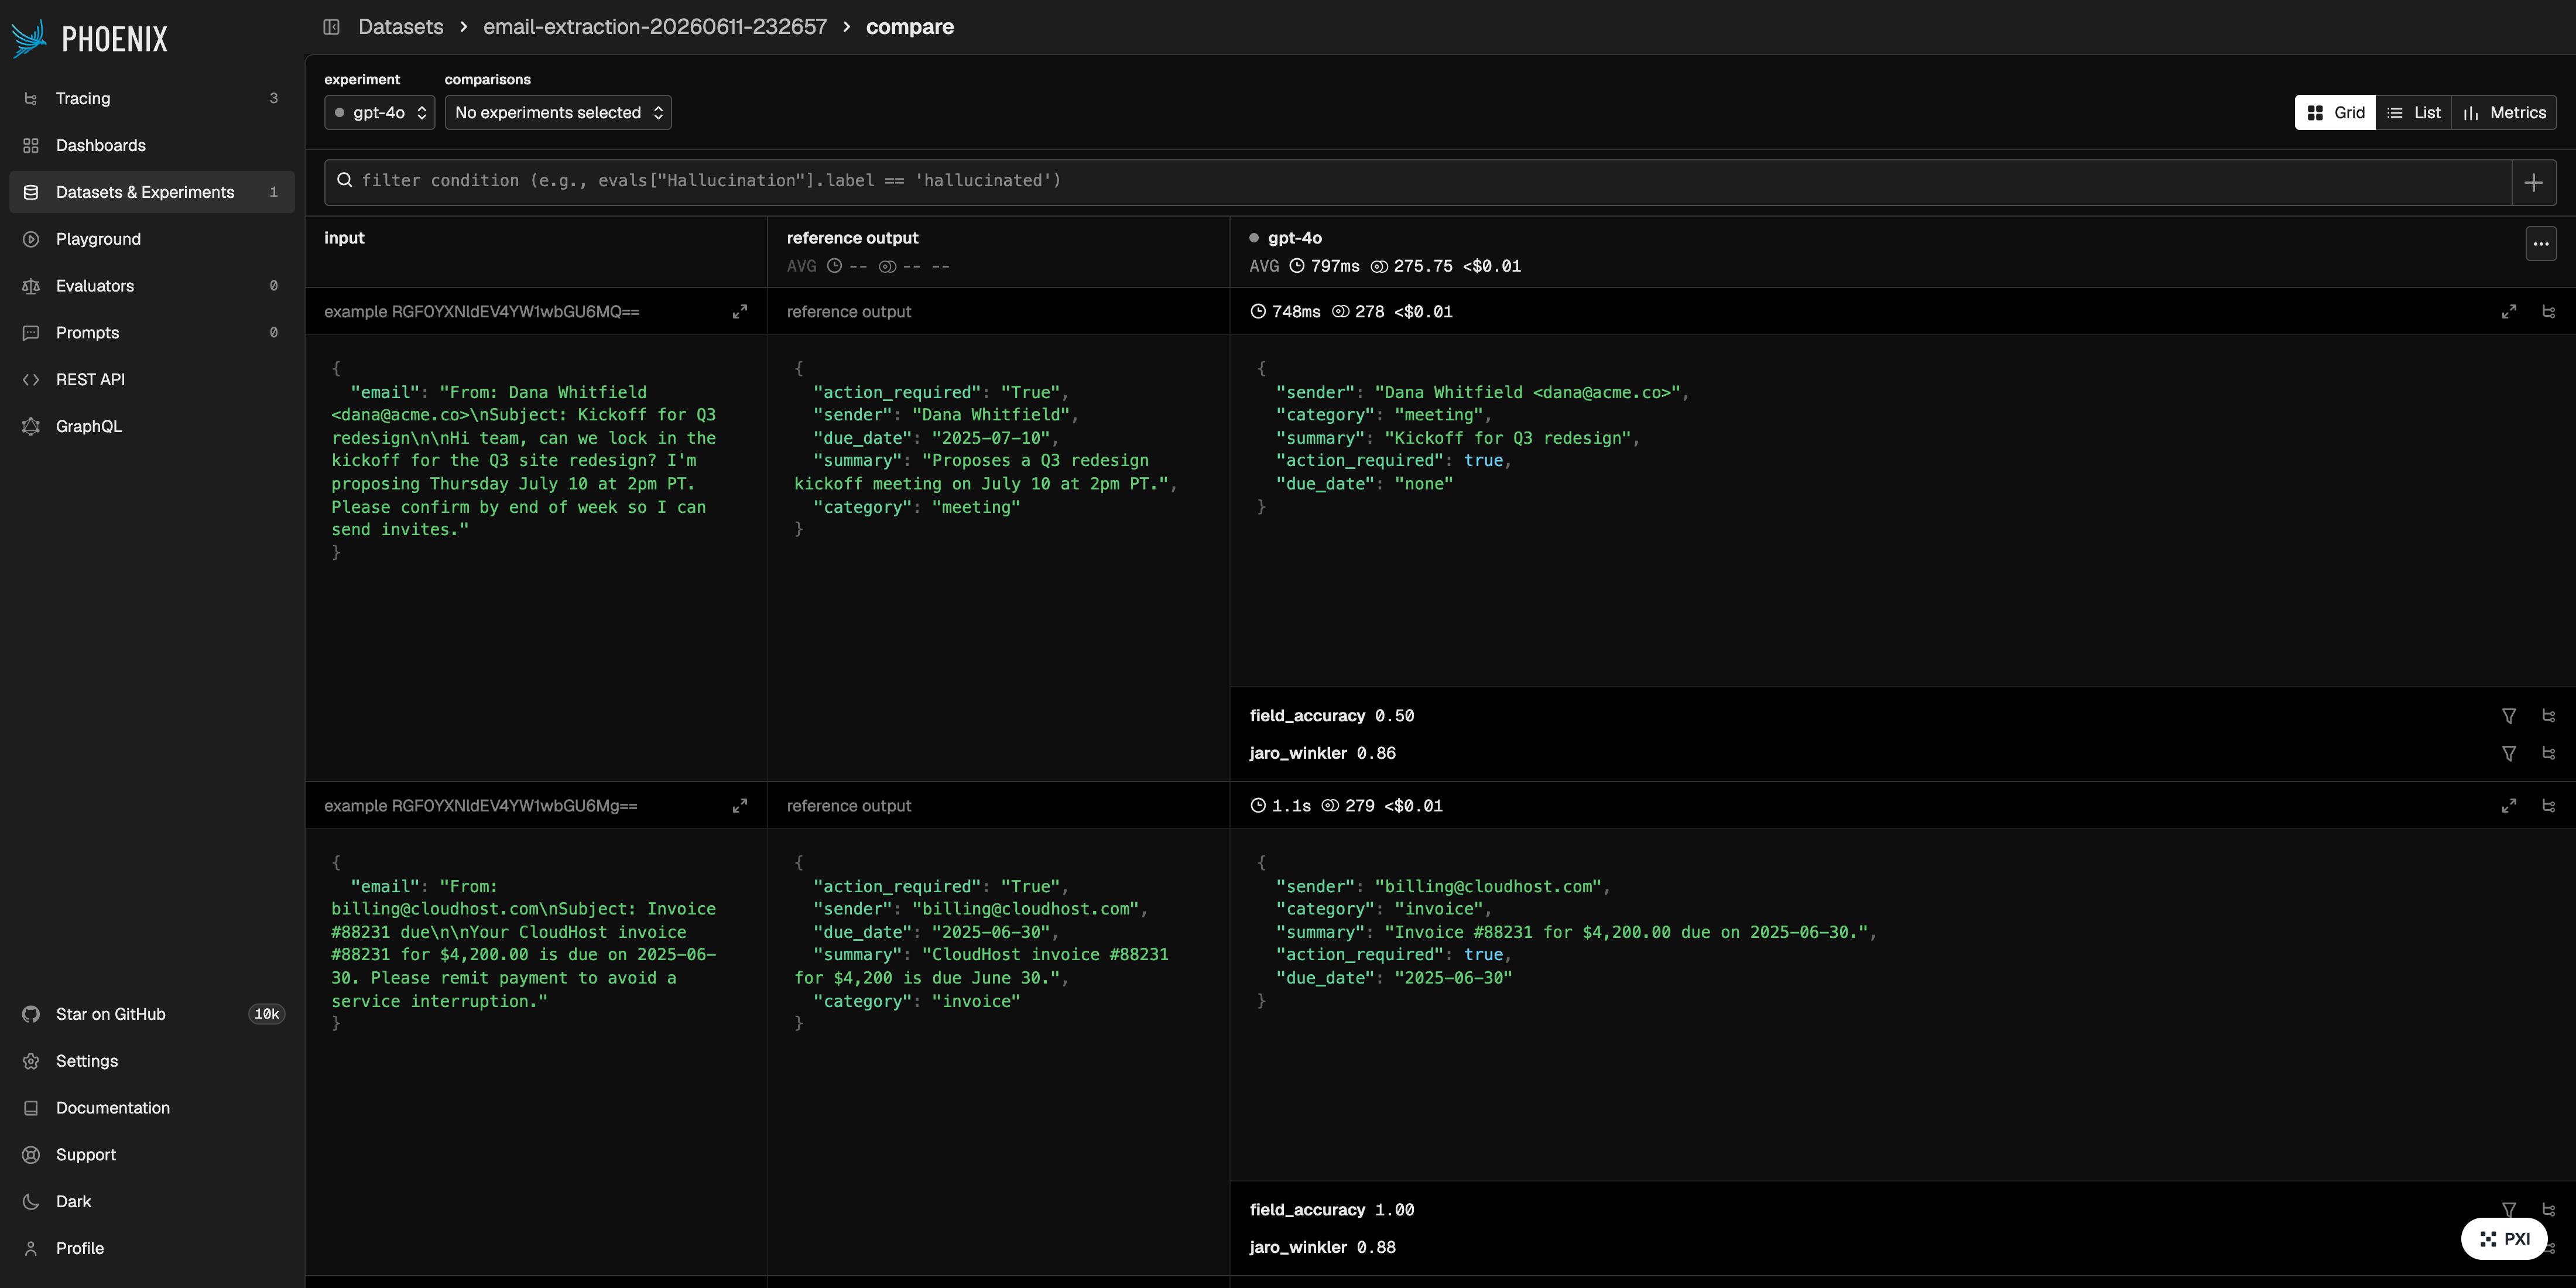View trace for jaro_winkler 0.86 evaluation

(x=2549, y=754)
